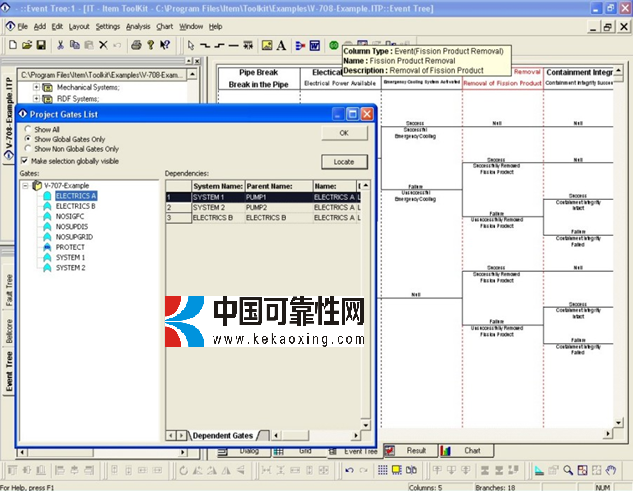Screen dimensions: 636x493
Task: Click row 3 ELECTRICS B parent name cell
Action: coord(279,218)
